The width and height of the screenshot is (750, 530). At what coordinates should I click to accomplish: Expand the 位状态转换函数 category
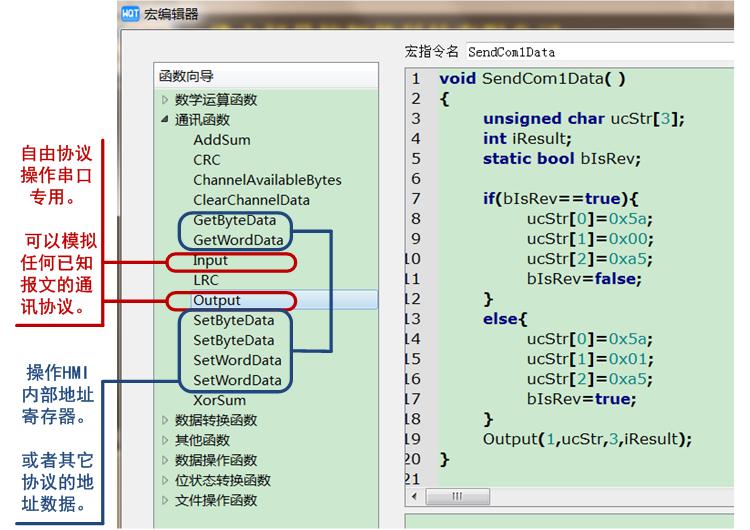165,480
